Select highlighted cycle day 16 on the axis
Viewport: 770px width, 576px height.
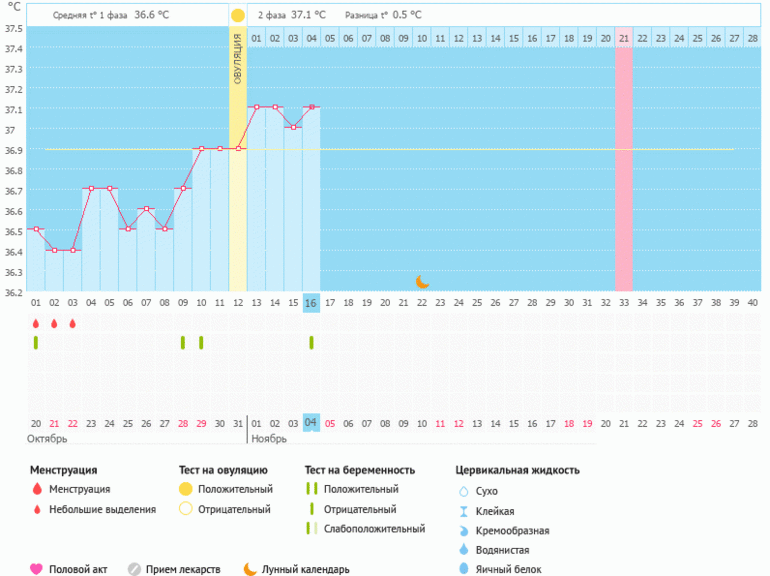311,302
